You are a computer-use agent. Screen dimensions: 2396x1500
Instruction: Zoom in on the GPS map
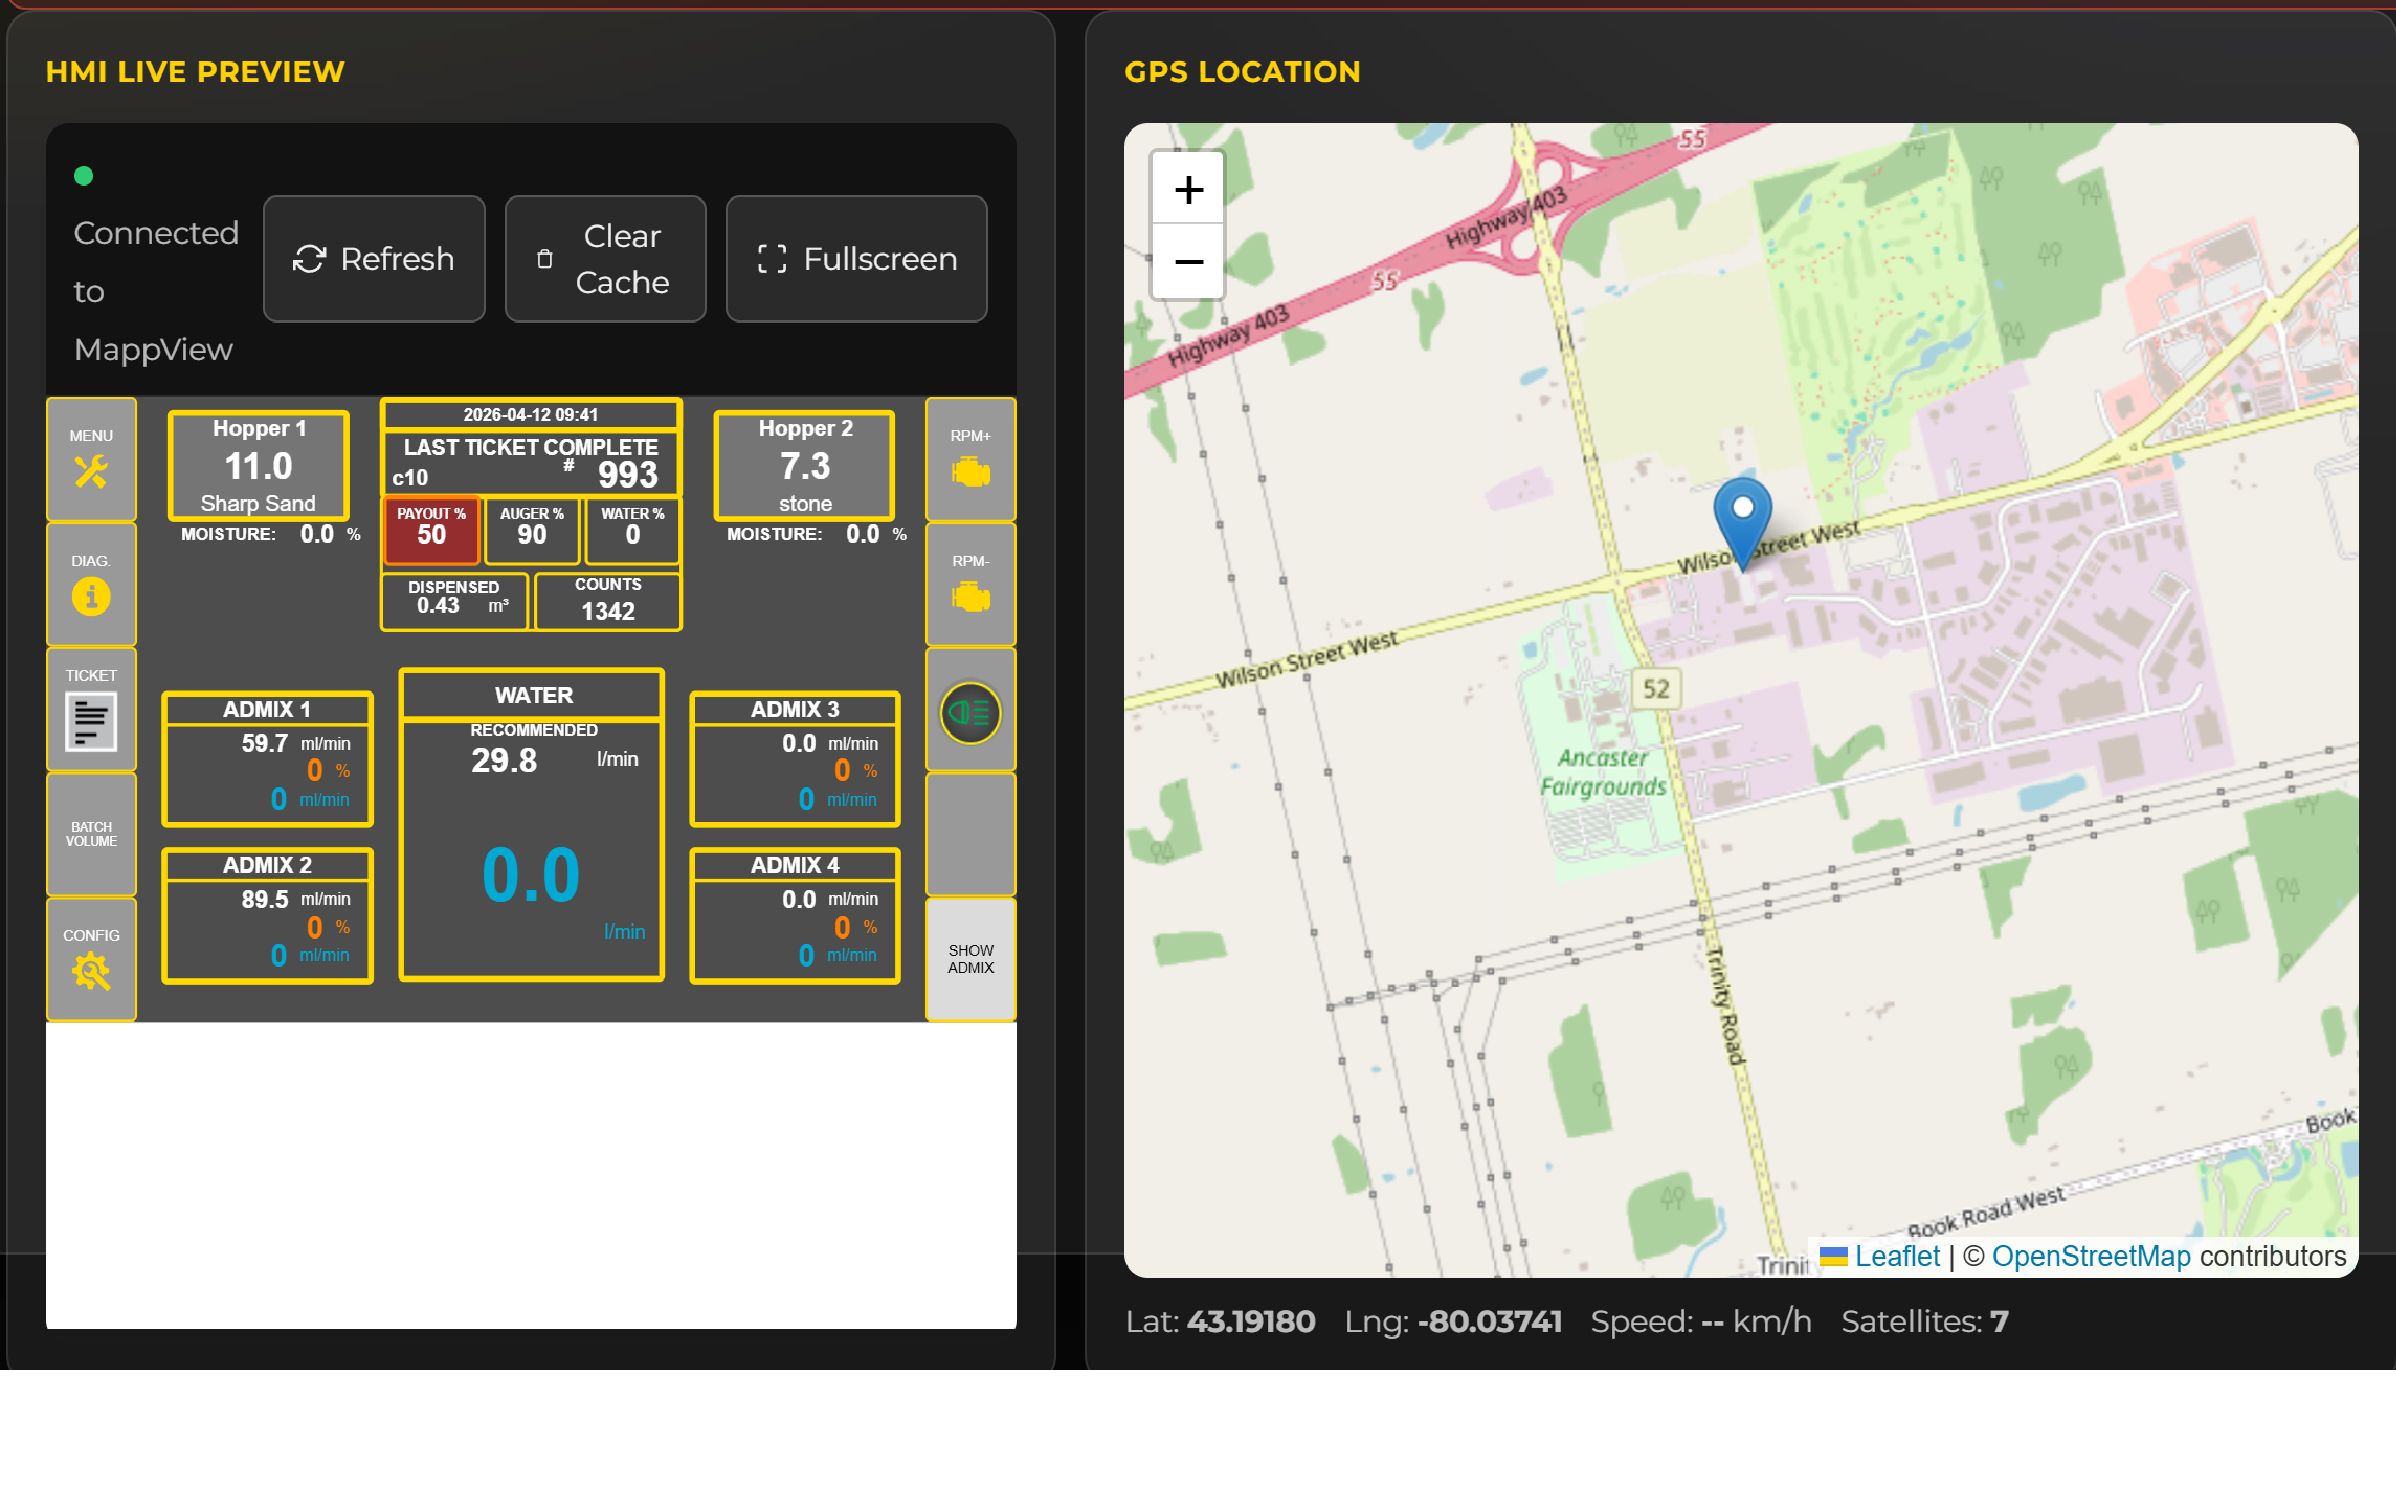[x=1187, y=188]
